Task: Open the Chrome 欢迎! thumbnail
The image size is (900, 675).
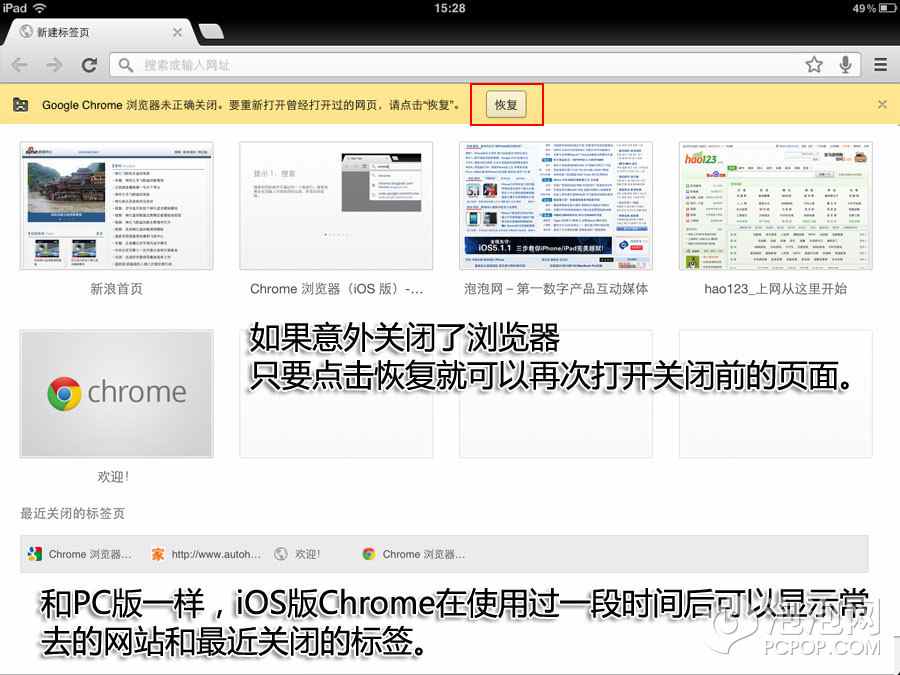Action: pos(116,394)
